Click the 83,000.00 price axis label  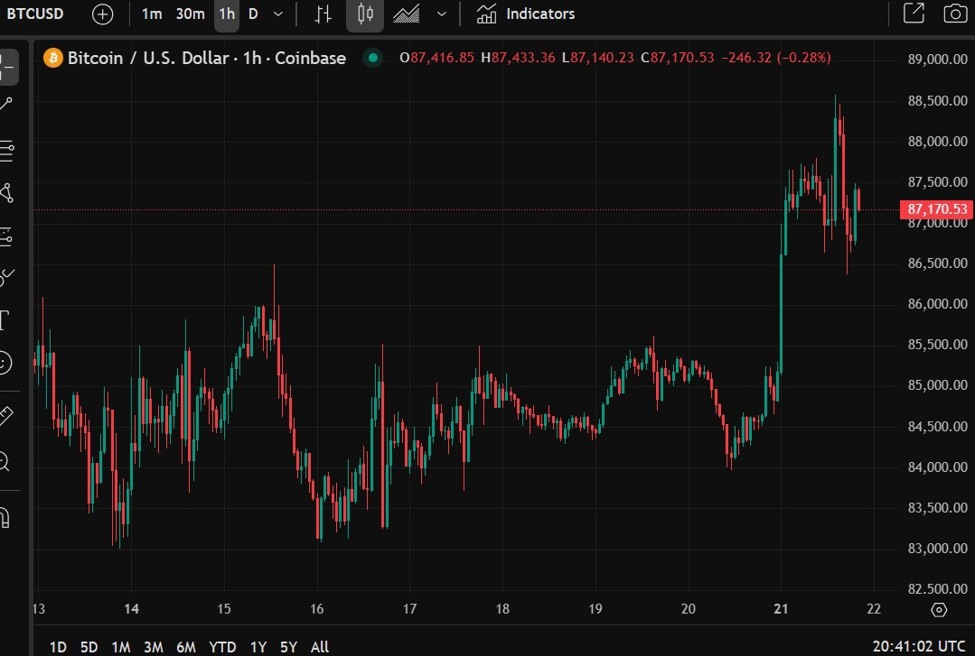937,548
